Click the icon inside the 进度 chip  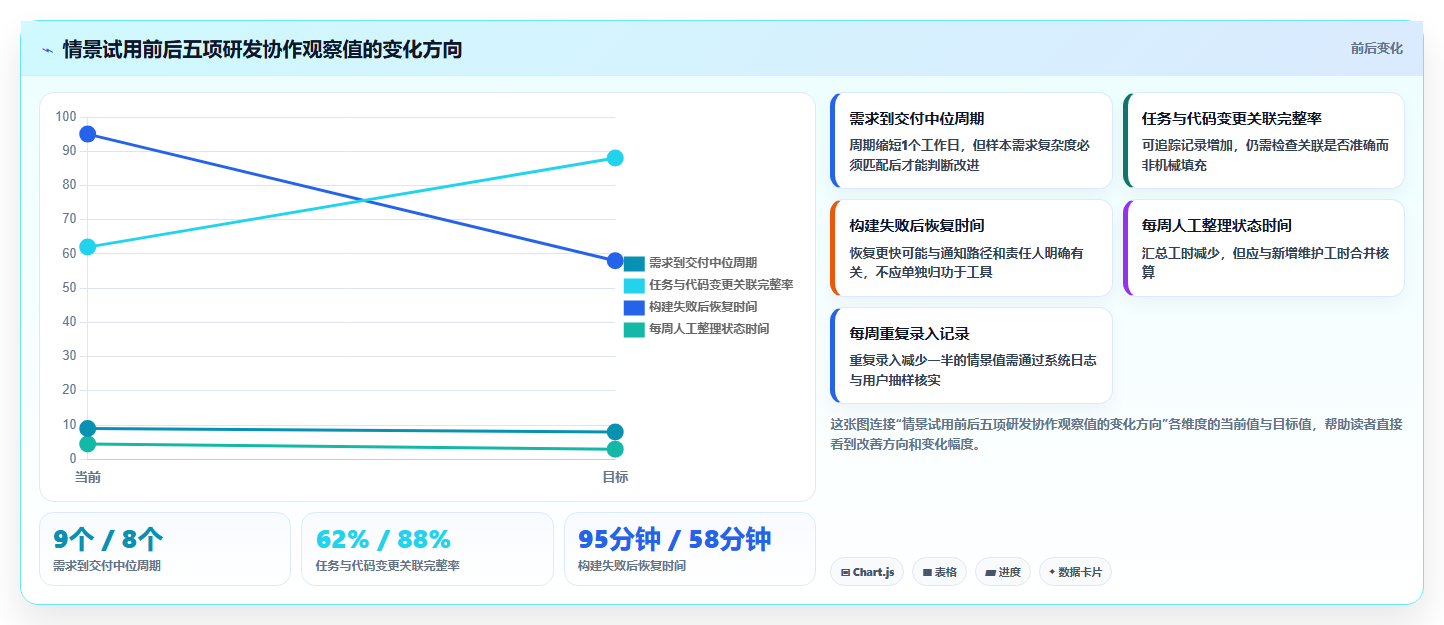coord(990,573)
